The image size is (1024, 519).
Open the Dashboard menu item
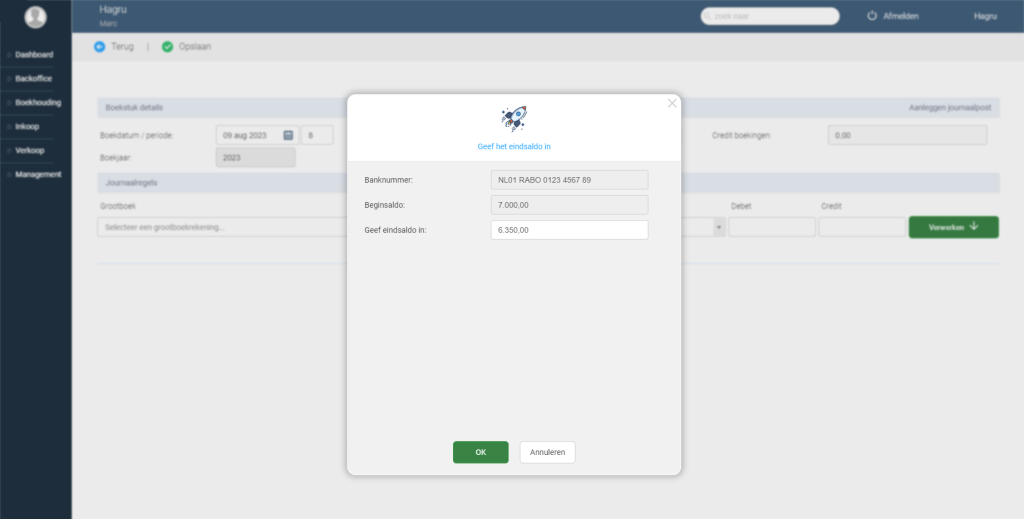[34, 55]
